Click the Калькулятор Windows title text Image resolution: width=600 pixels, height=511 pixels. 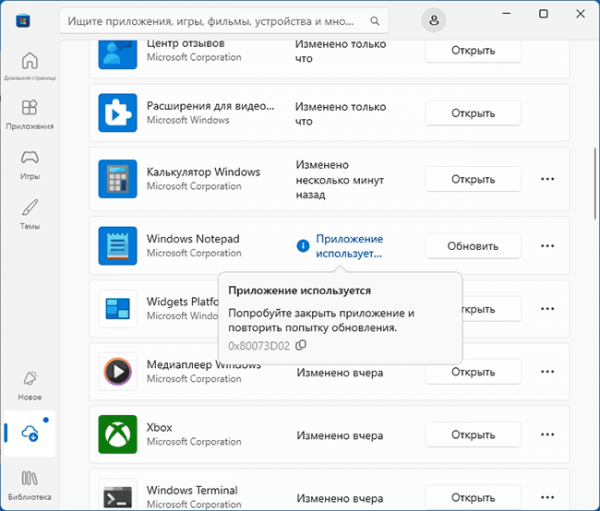tap(203, 172)
